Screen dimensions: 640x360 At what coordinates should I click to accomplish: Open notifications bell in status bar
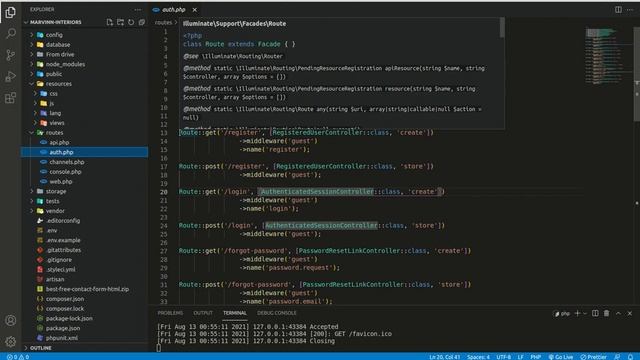pyautogui.click(x=630, y=357)
